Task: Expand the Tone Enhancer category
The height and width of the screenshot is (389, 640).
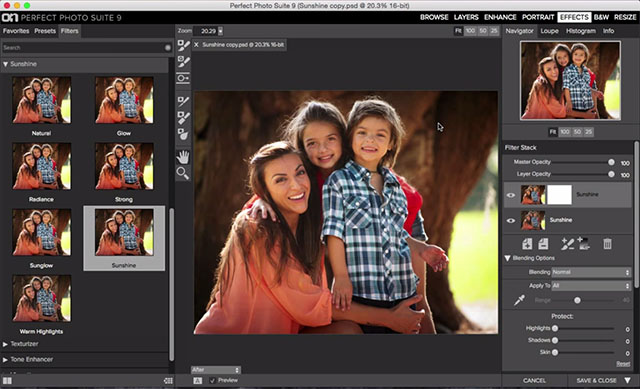Action: (5, 360)
